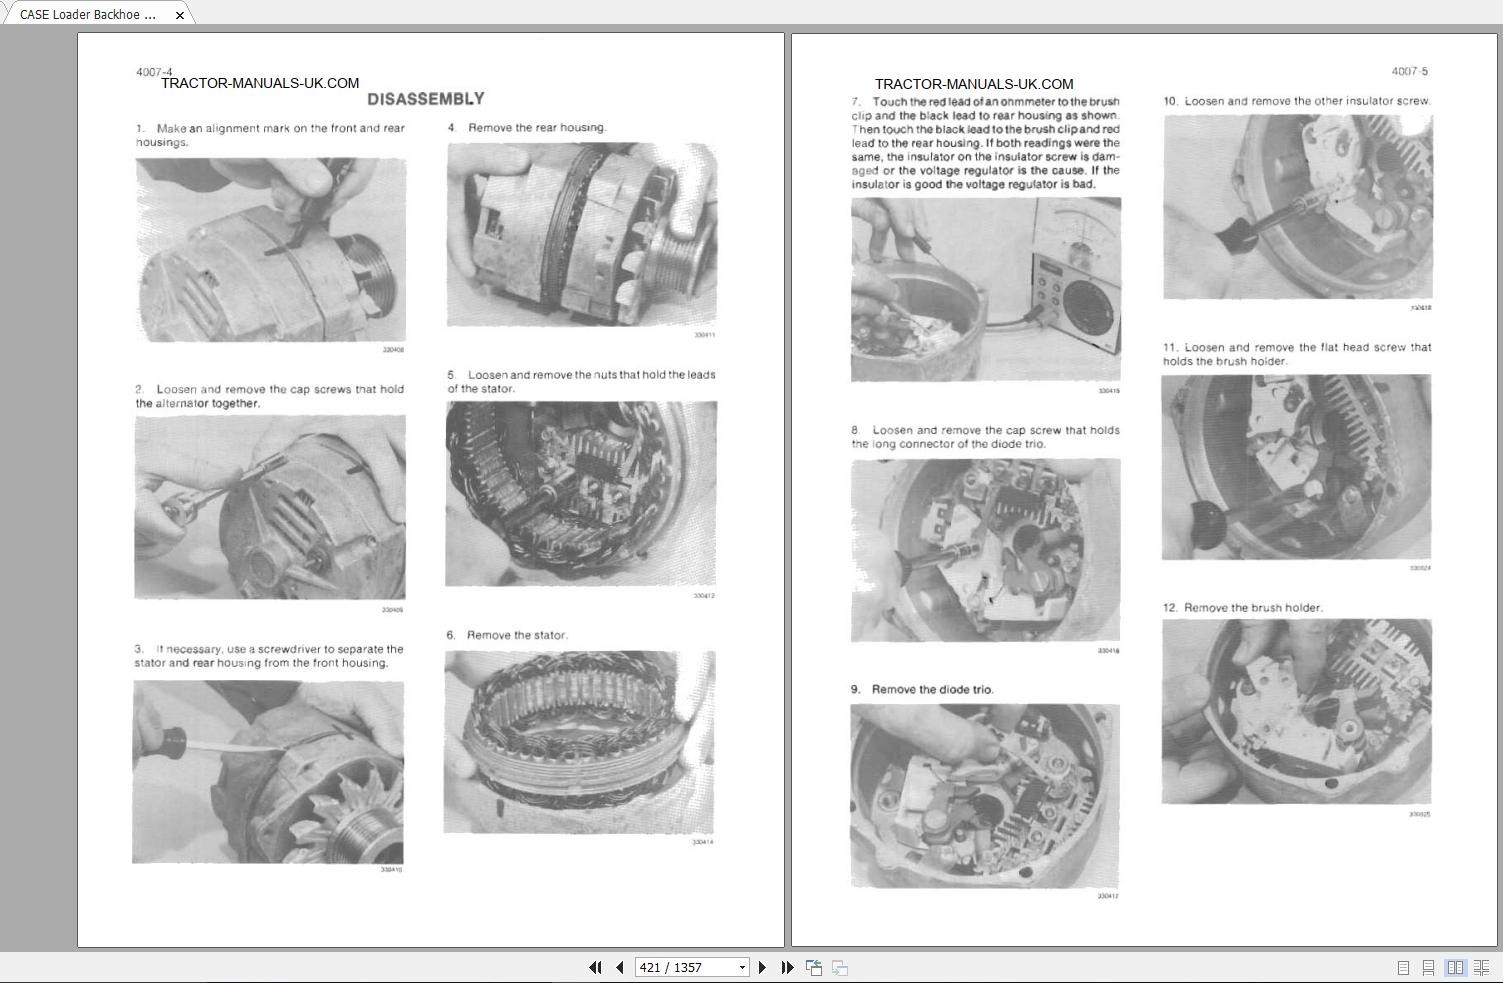Click text "Loosen and remove the other insulator screw."
1503x983 pixels.
click(x=1308, y=101)
